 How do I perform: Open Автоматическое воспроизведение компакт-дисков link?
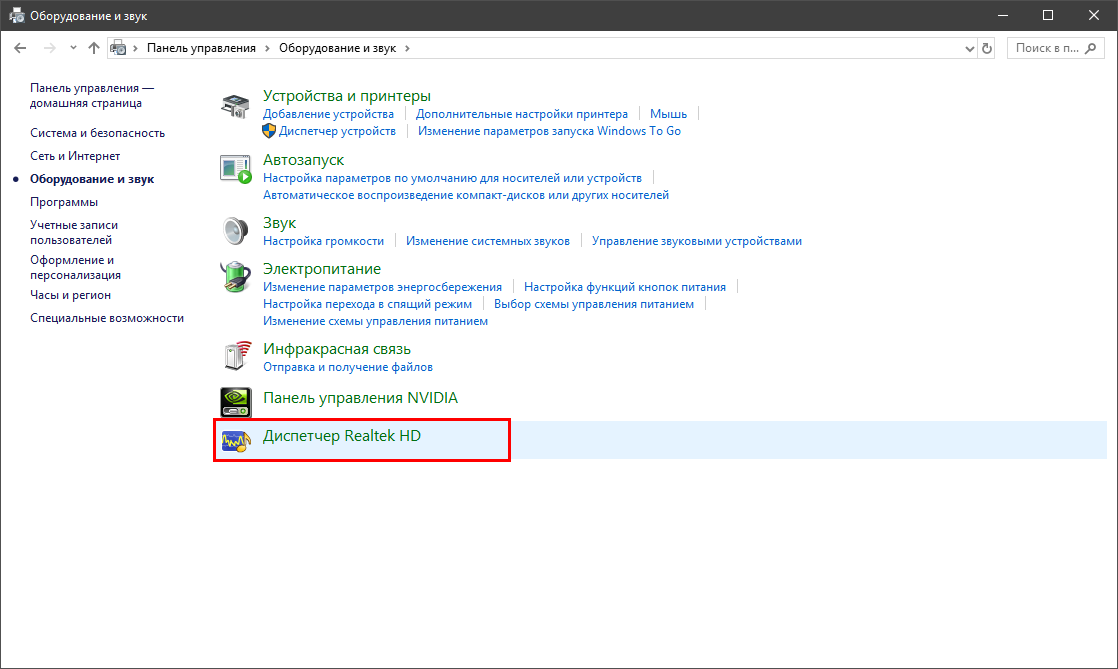coord(466,195)
